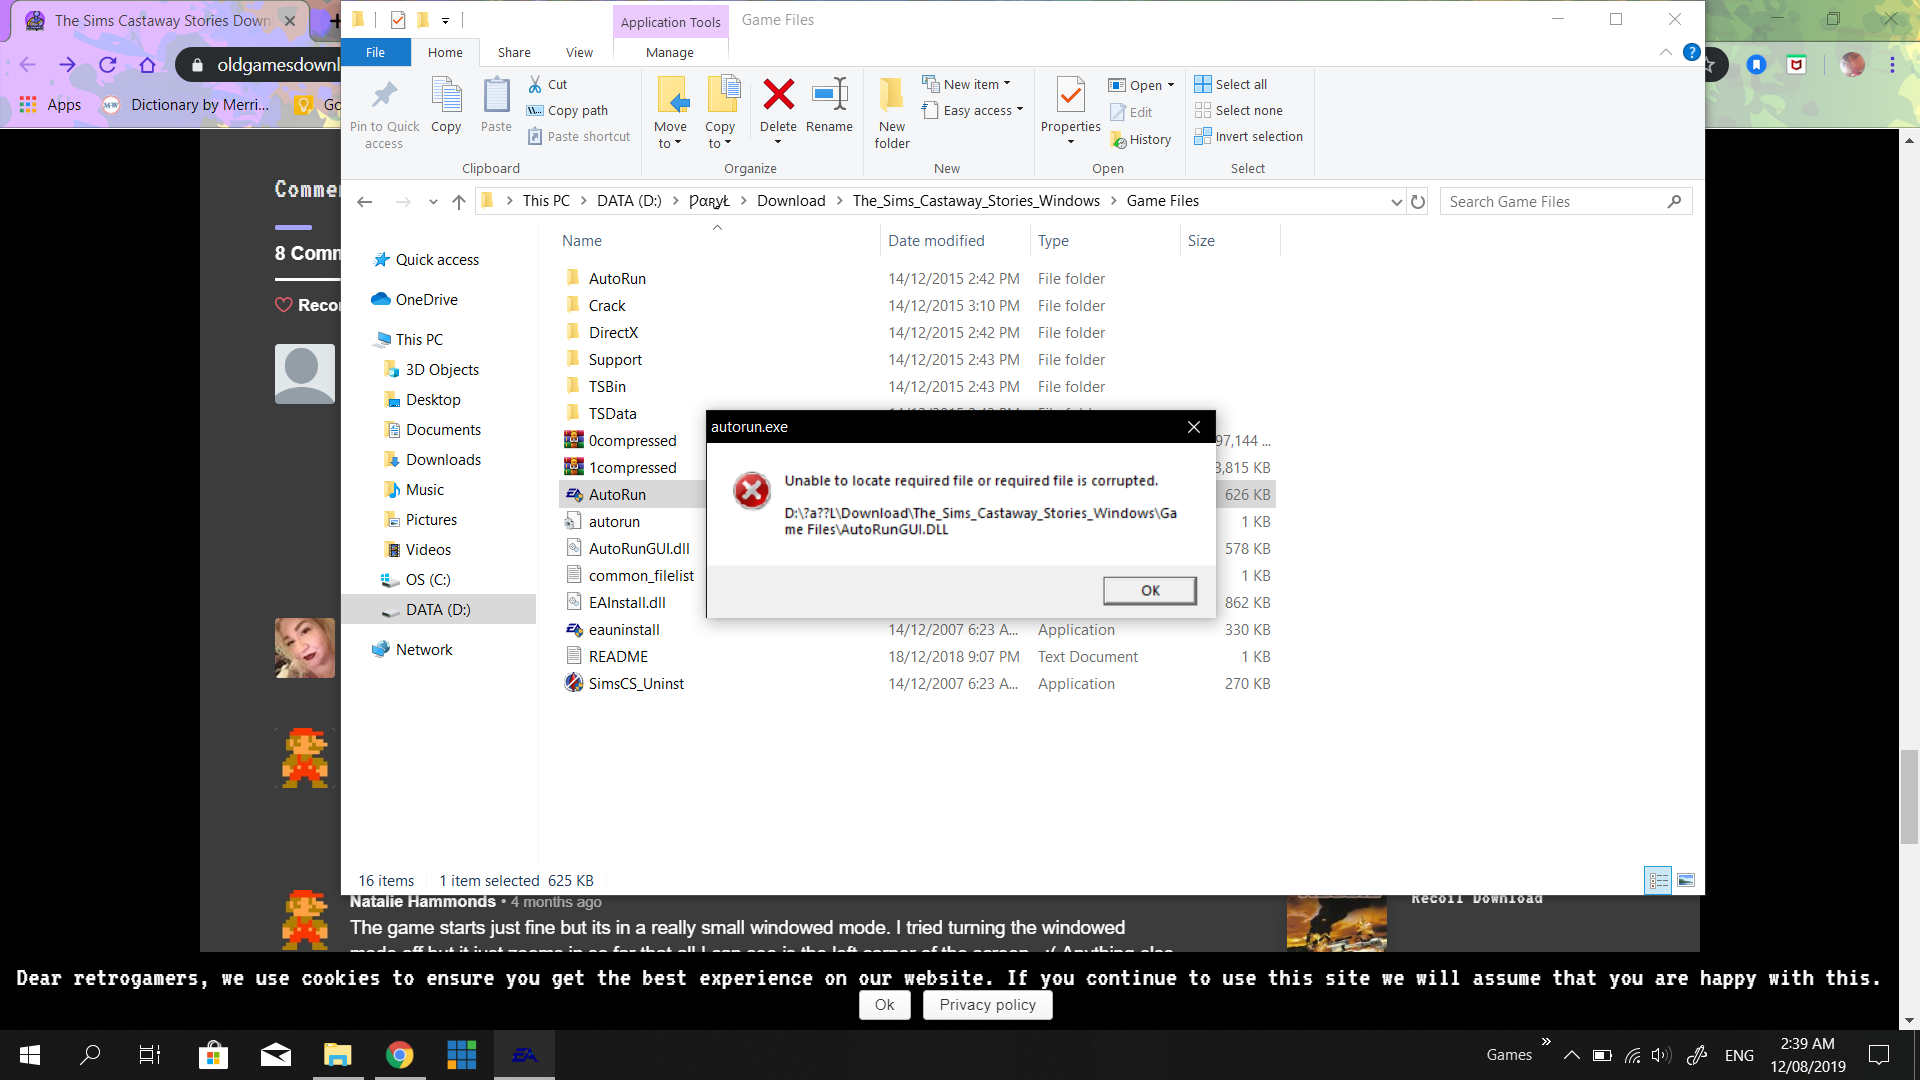Click the Copy ribbon icon
Viewport: 1920px width, 1080px height.
pyautogui.click(x=446, y=96)
